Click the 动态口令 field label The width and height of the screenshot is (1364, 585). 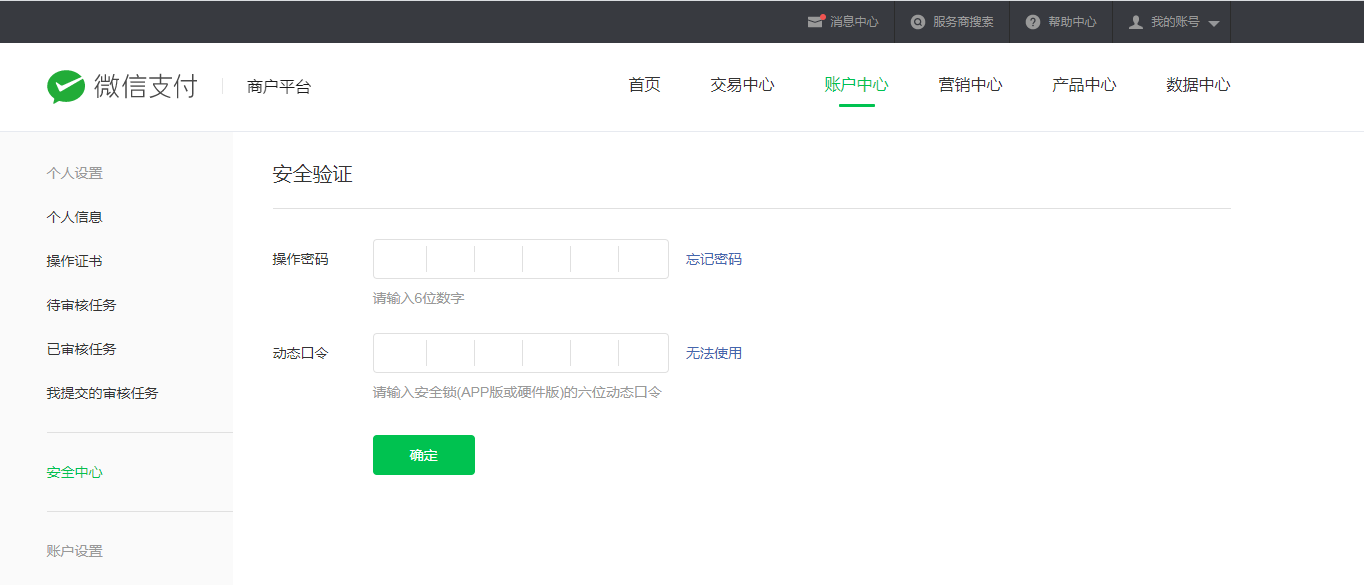[x=300, y=353]
